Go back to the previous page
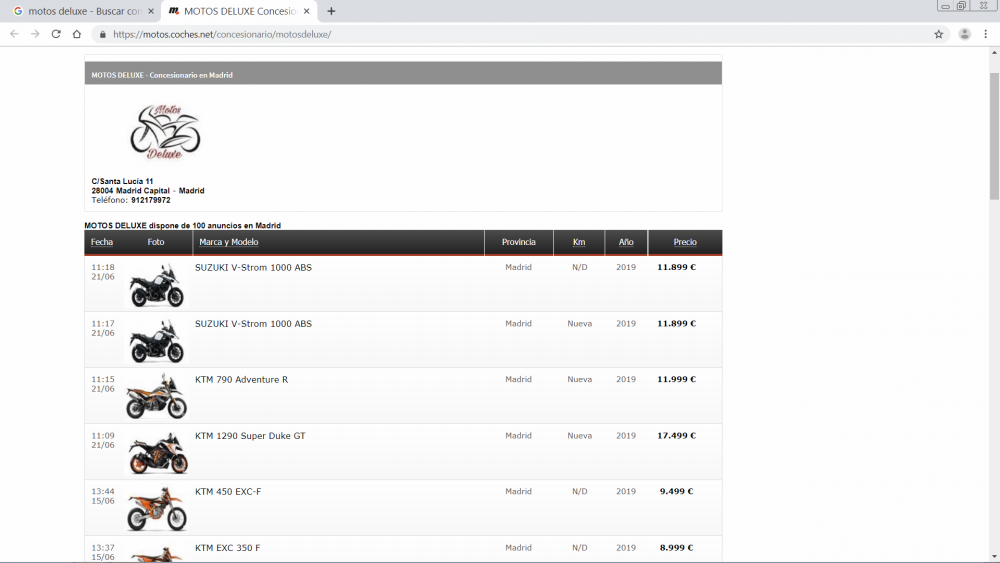The image size is (1000, 563). [14, 34]
